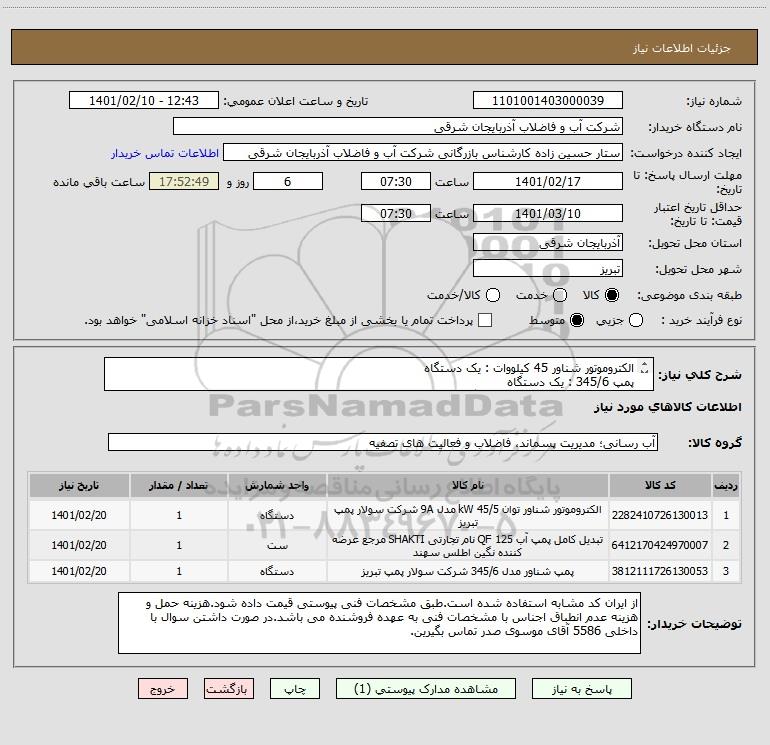Click product code 3812111726130053
This screenshot has height=745, width=770.
click(660, 571)
